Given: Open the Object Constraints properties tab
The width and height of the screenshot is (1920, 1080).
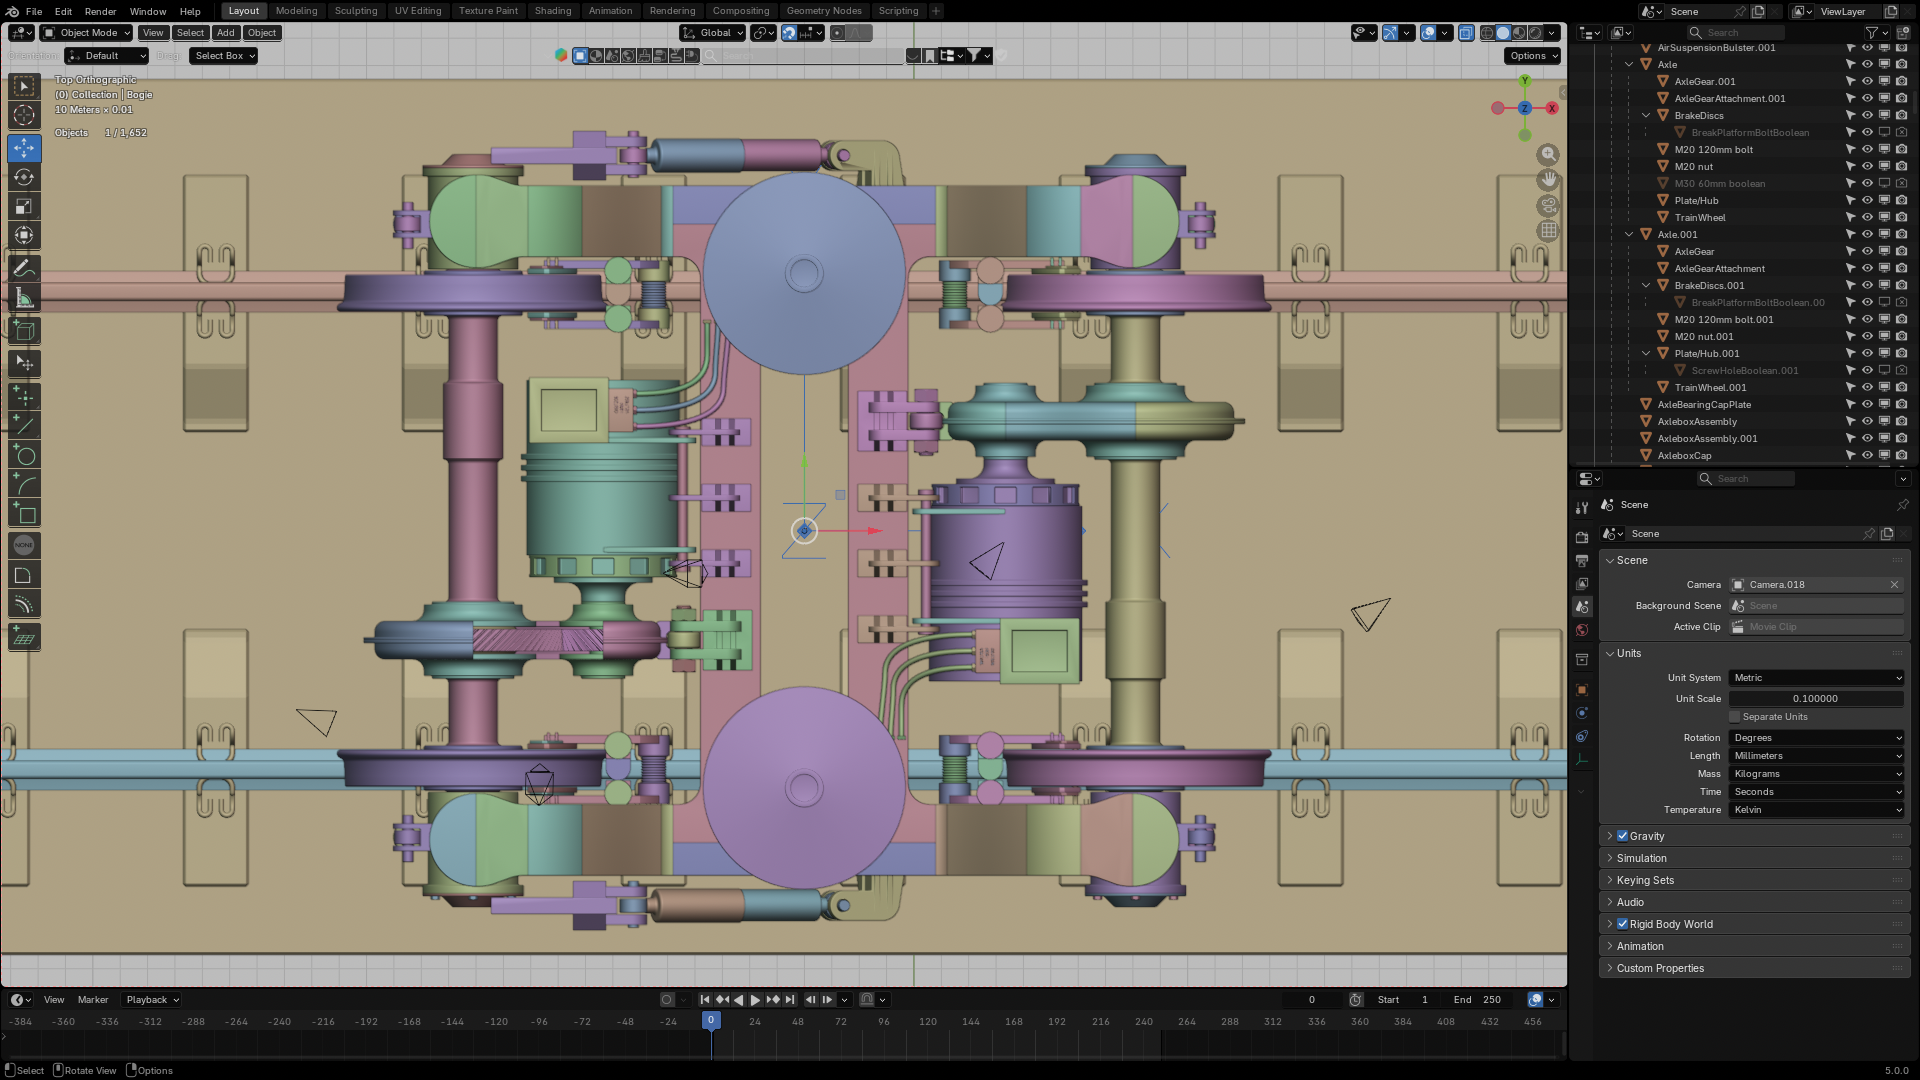Looking at the screenshot, I should [x=1582, y=736].
